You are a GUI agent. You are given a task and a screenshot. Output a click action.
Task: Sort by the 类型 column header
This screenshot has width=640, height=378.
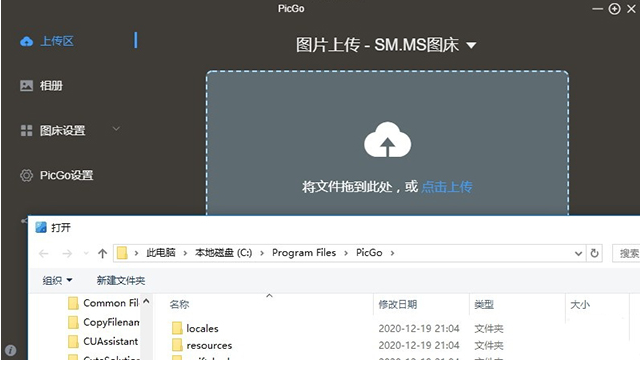[x=484, y=305]
